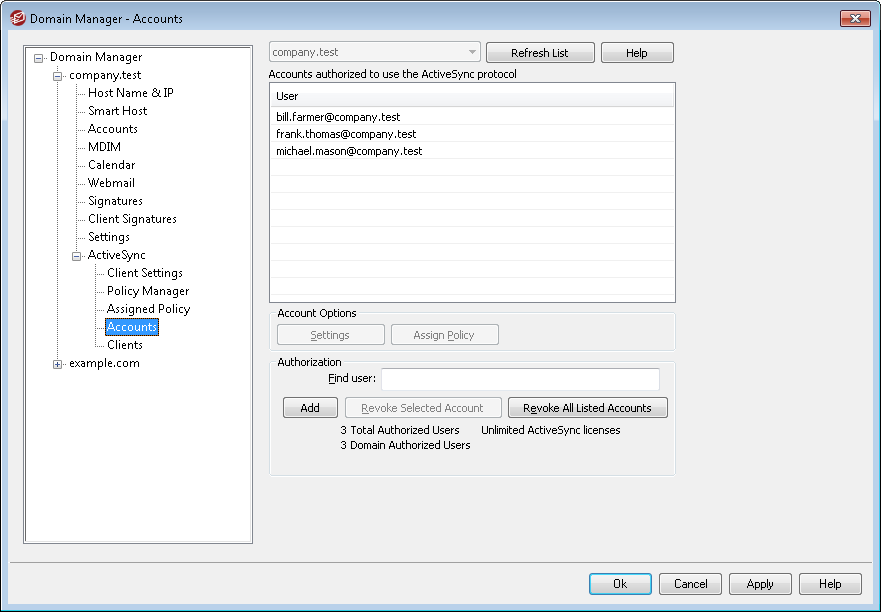Collapse the ActiveSync tree branch
The width and height of the screenshot is (881, 612).
[77, 256]
